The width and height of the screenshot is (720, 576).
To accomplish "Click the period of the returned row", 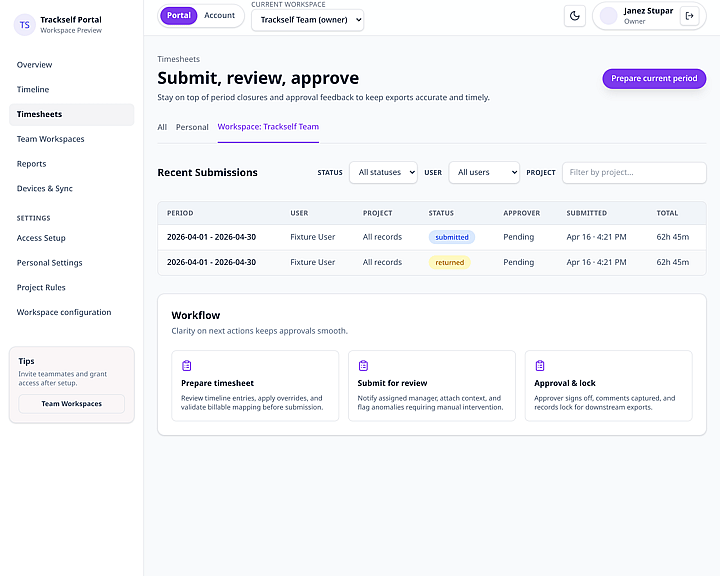I will pyautogui.click(x=211, y=263).
